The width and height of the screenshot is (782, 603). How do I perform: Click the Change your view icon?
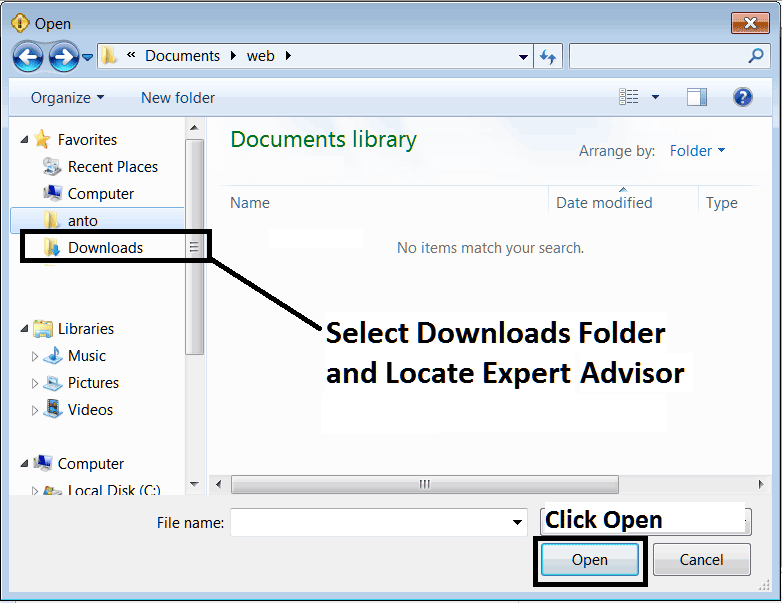629,97
